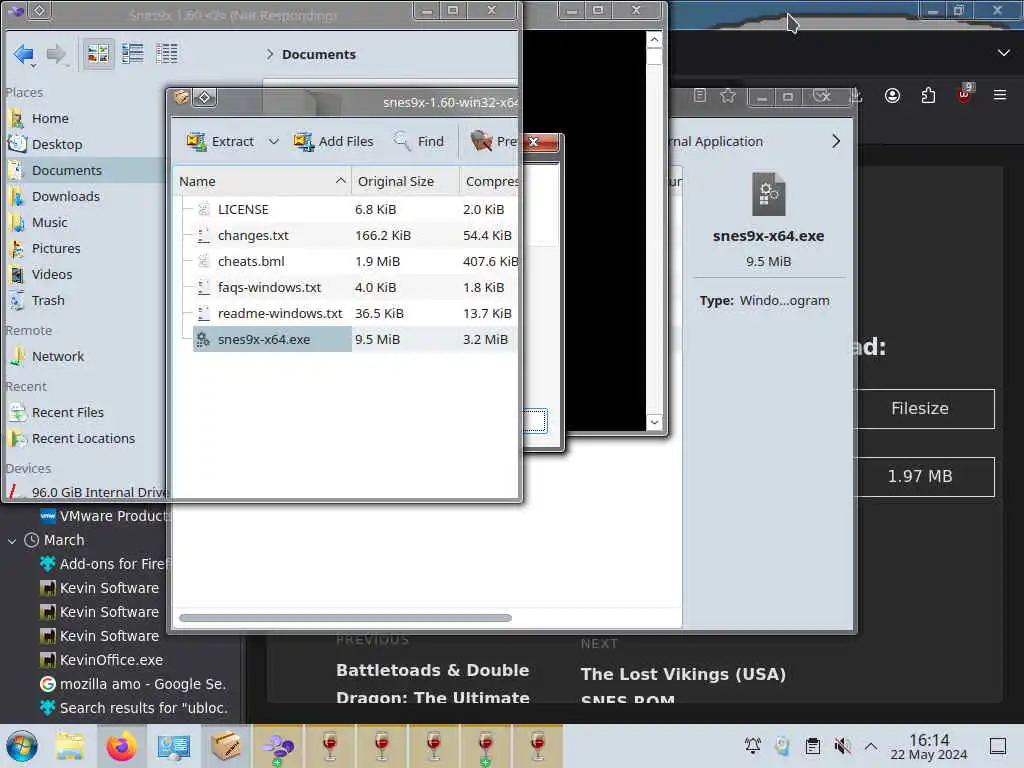
Task: Expand the Firefox tab list chevron
Action: tap(1004, 53)
